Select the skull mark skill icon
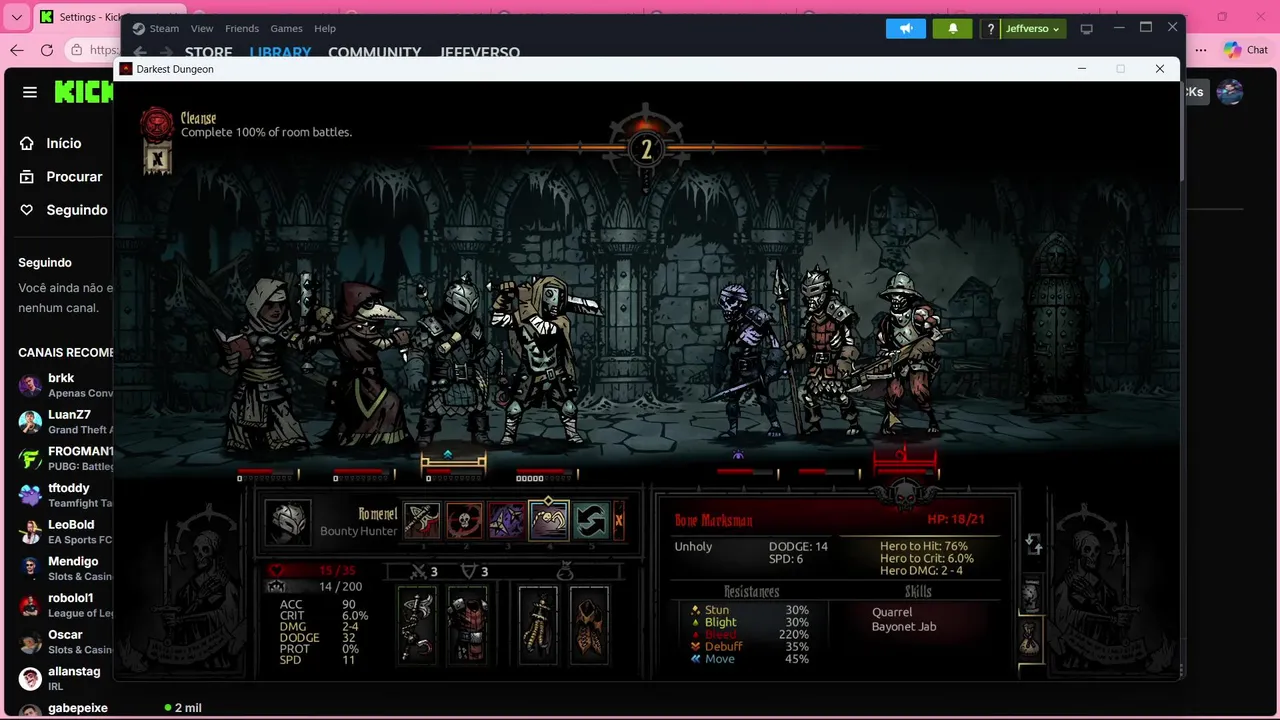The height and width of the screenshot is (720, 1280). [464, 521]
